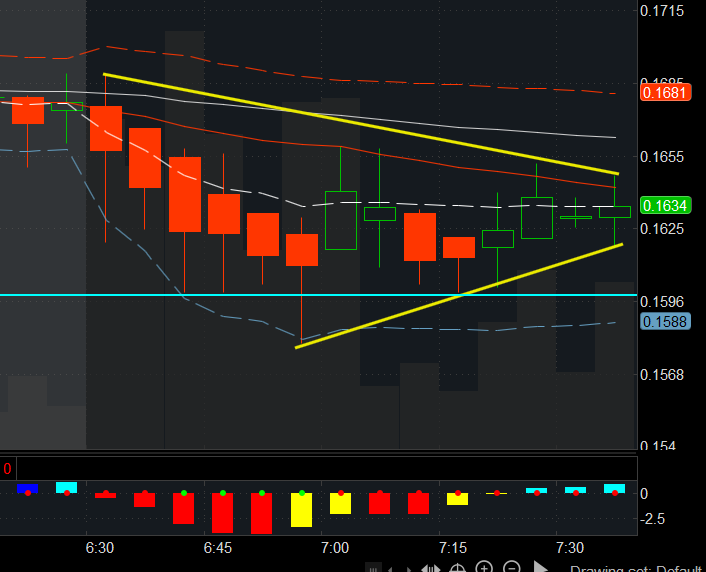
Task: Click the red 0.1681 price bubble
Action: click(665, 93)
